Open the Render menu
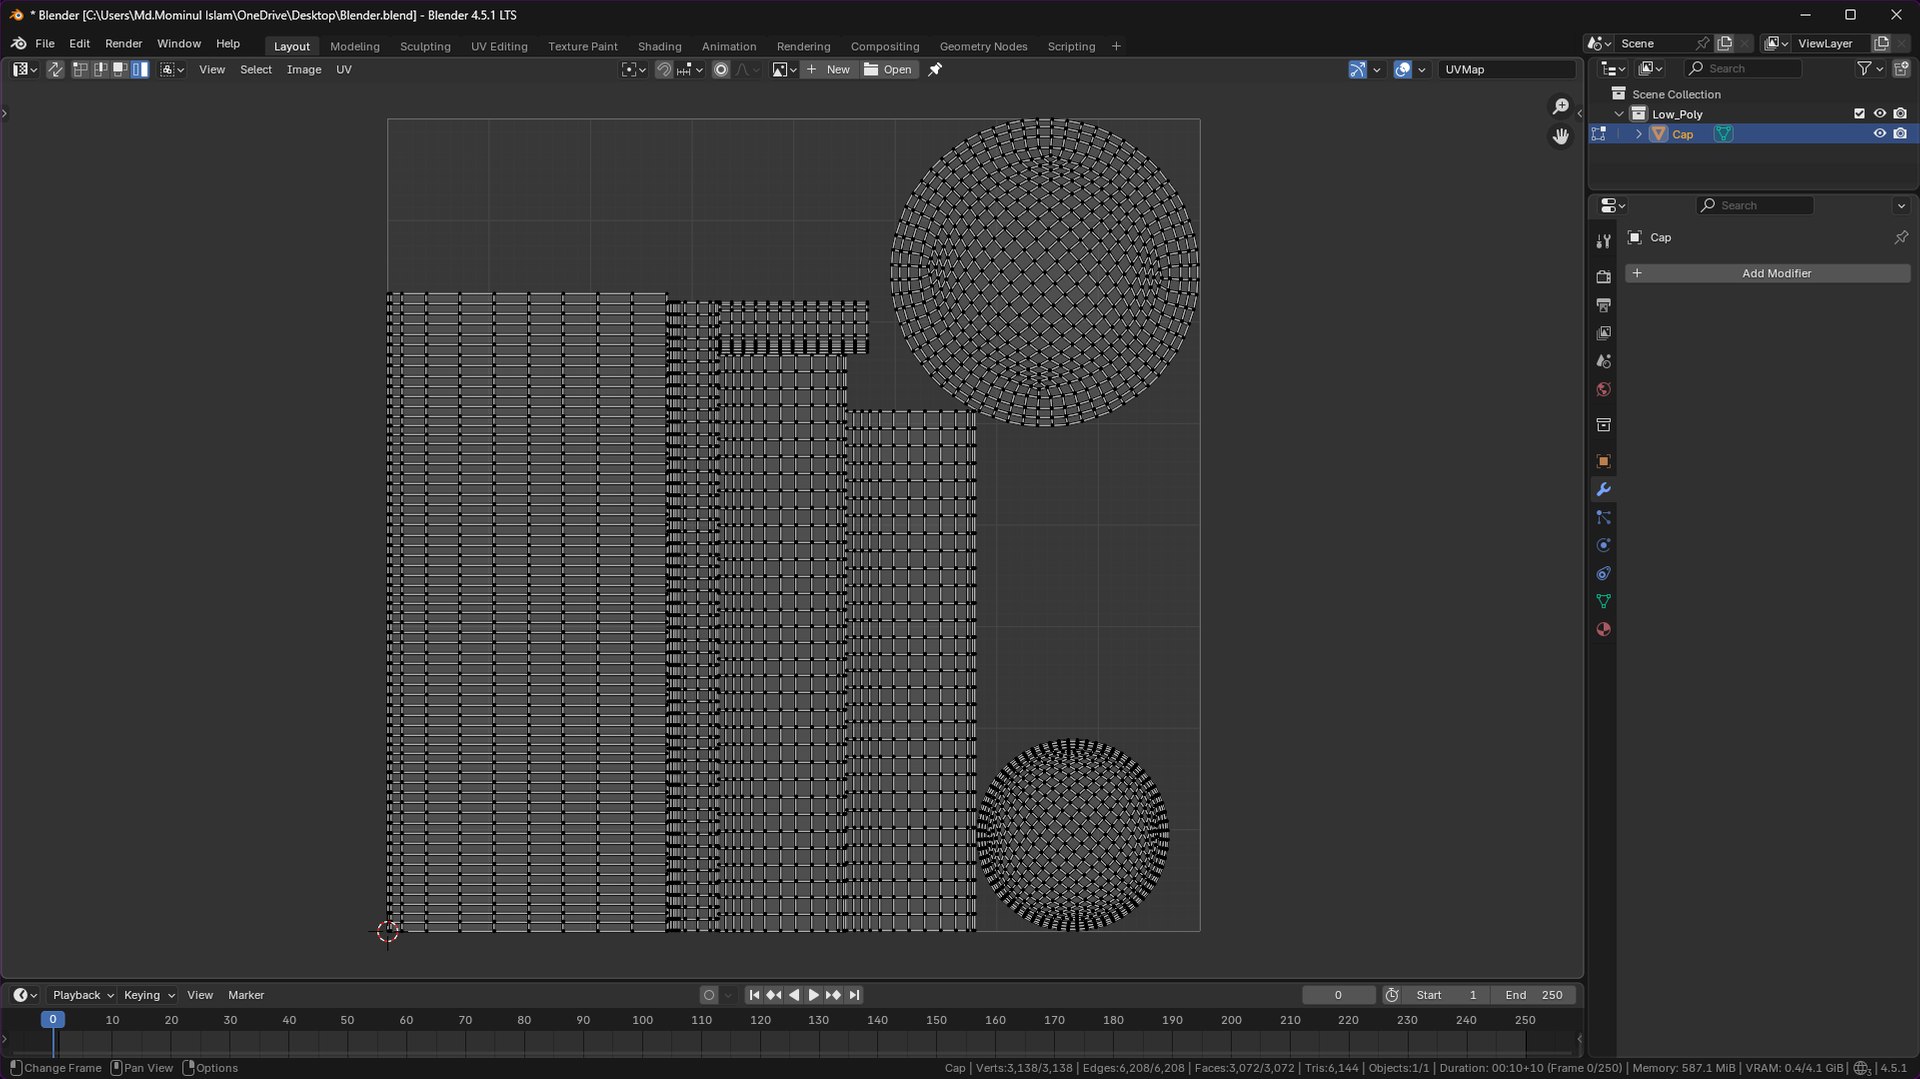This screenshot has width=1920, height=1079. pos(123,44)
